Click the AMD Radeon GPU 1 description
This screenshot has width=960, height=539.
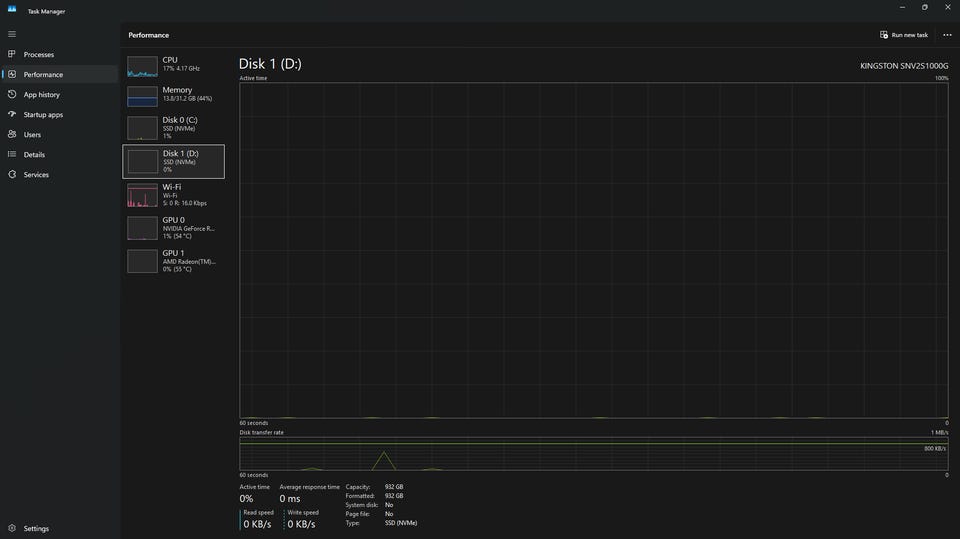pyautogui.click(x=189, y=262)
